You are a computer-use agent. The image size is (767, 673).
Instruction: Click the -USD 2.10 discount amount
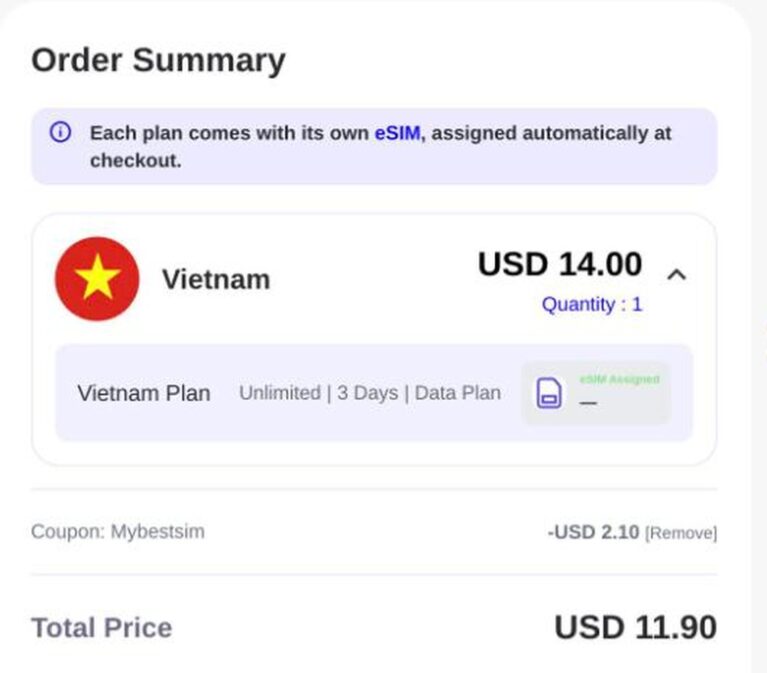coord(593,532)
